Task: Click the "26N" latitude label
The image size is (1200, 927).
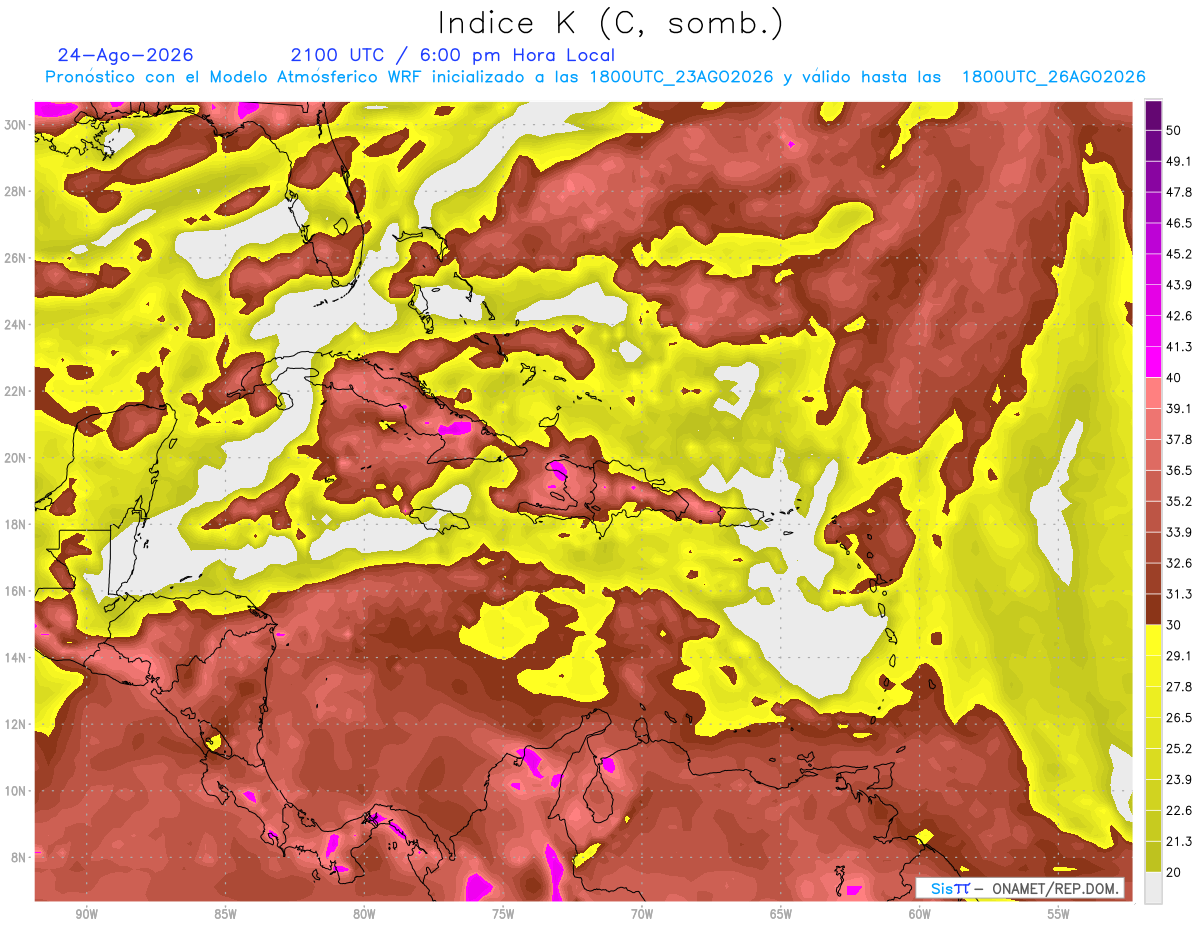Action: [x=16, y=258]
